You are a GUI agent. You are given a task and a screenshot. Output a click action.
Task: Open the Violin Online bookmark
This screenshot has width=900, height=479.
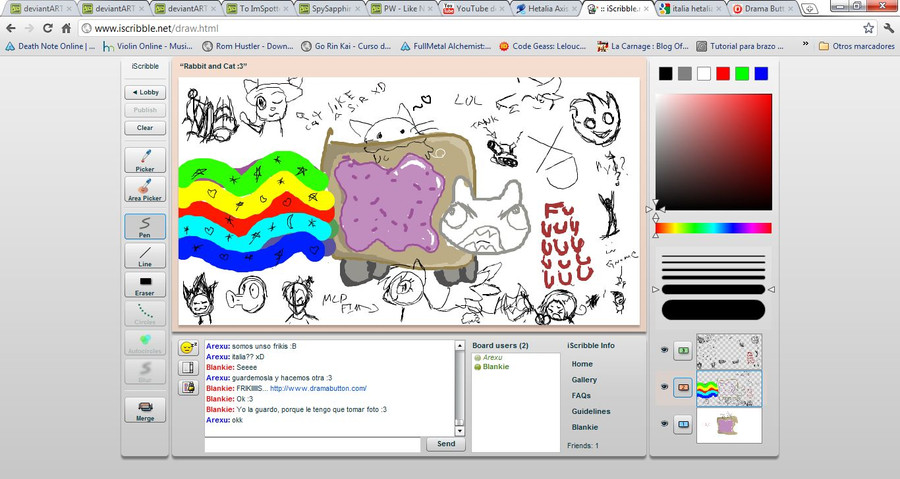[148, 46]
